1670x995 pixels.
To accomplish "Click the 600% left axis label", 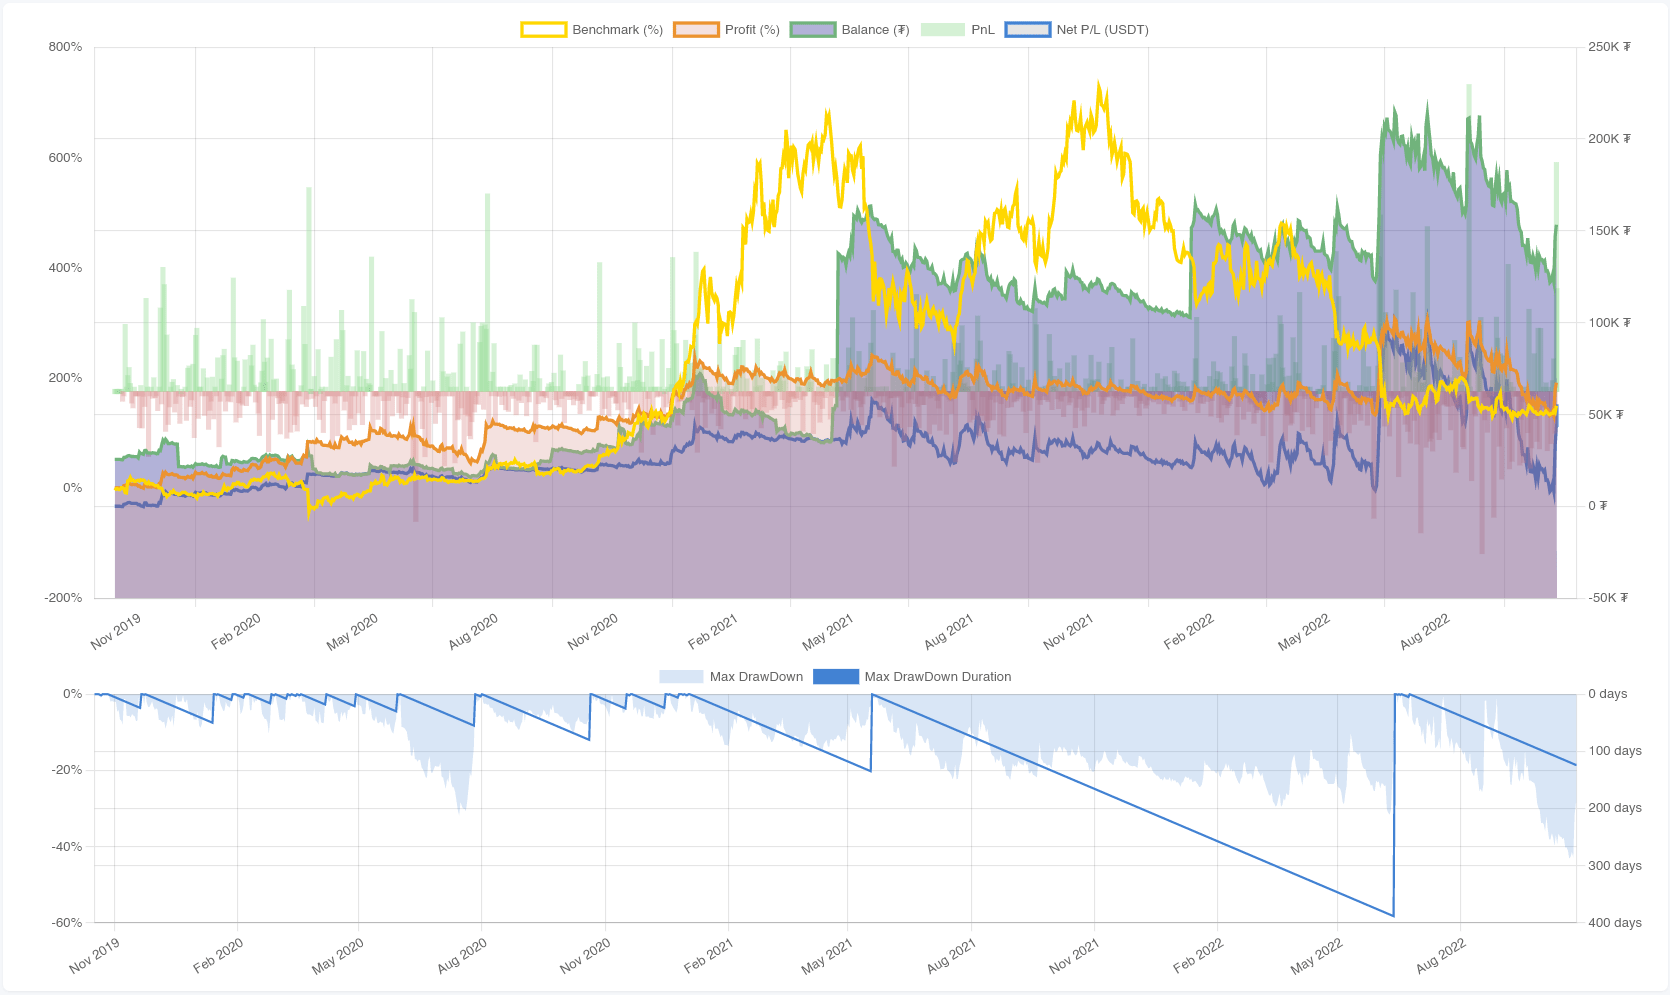I will point(65,157).
